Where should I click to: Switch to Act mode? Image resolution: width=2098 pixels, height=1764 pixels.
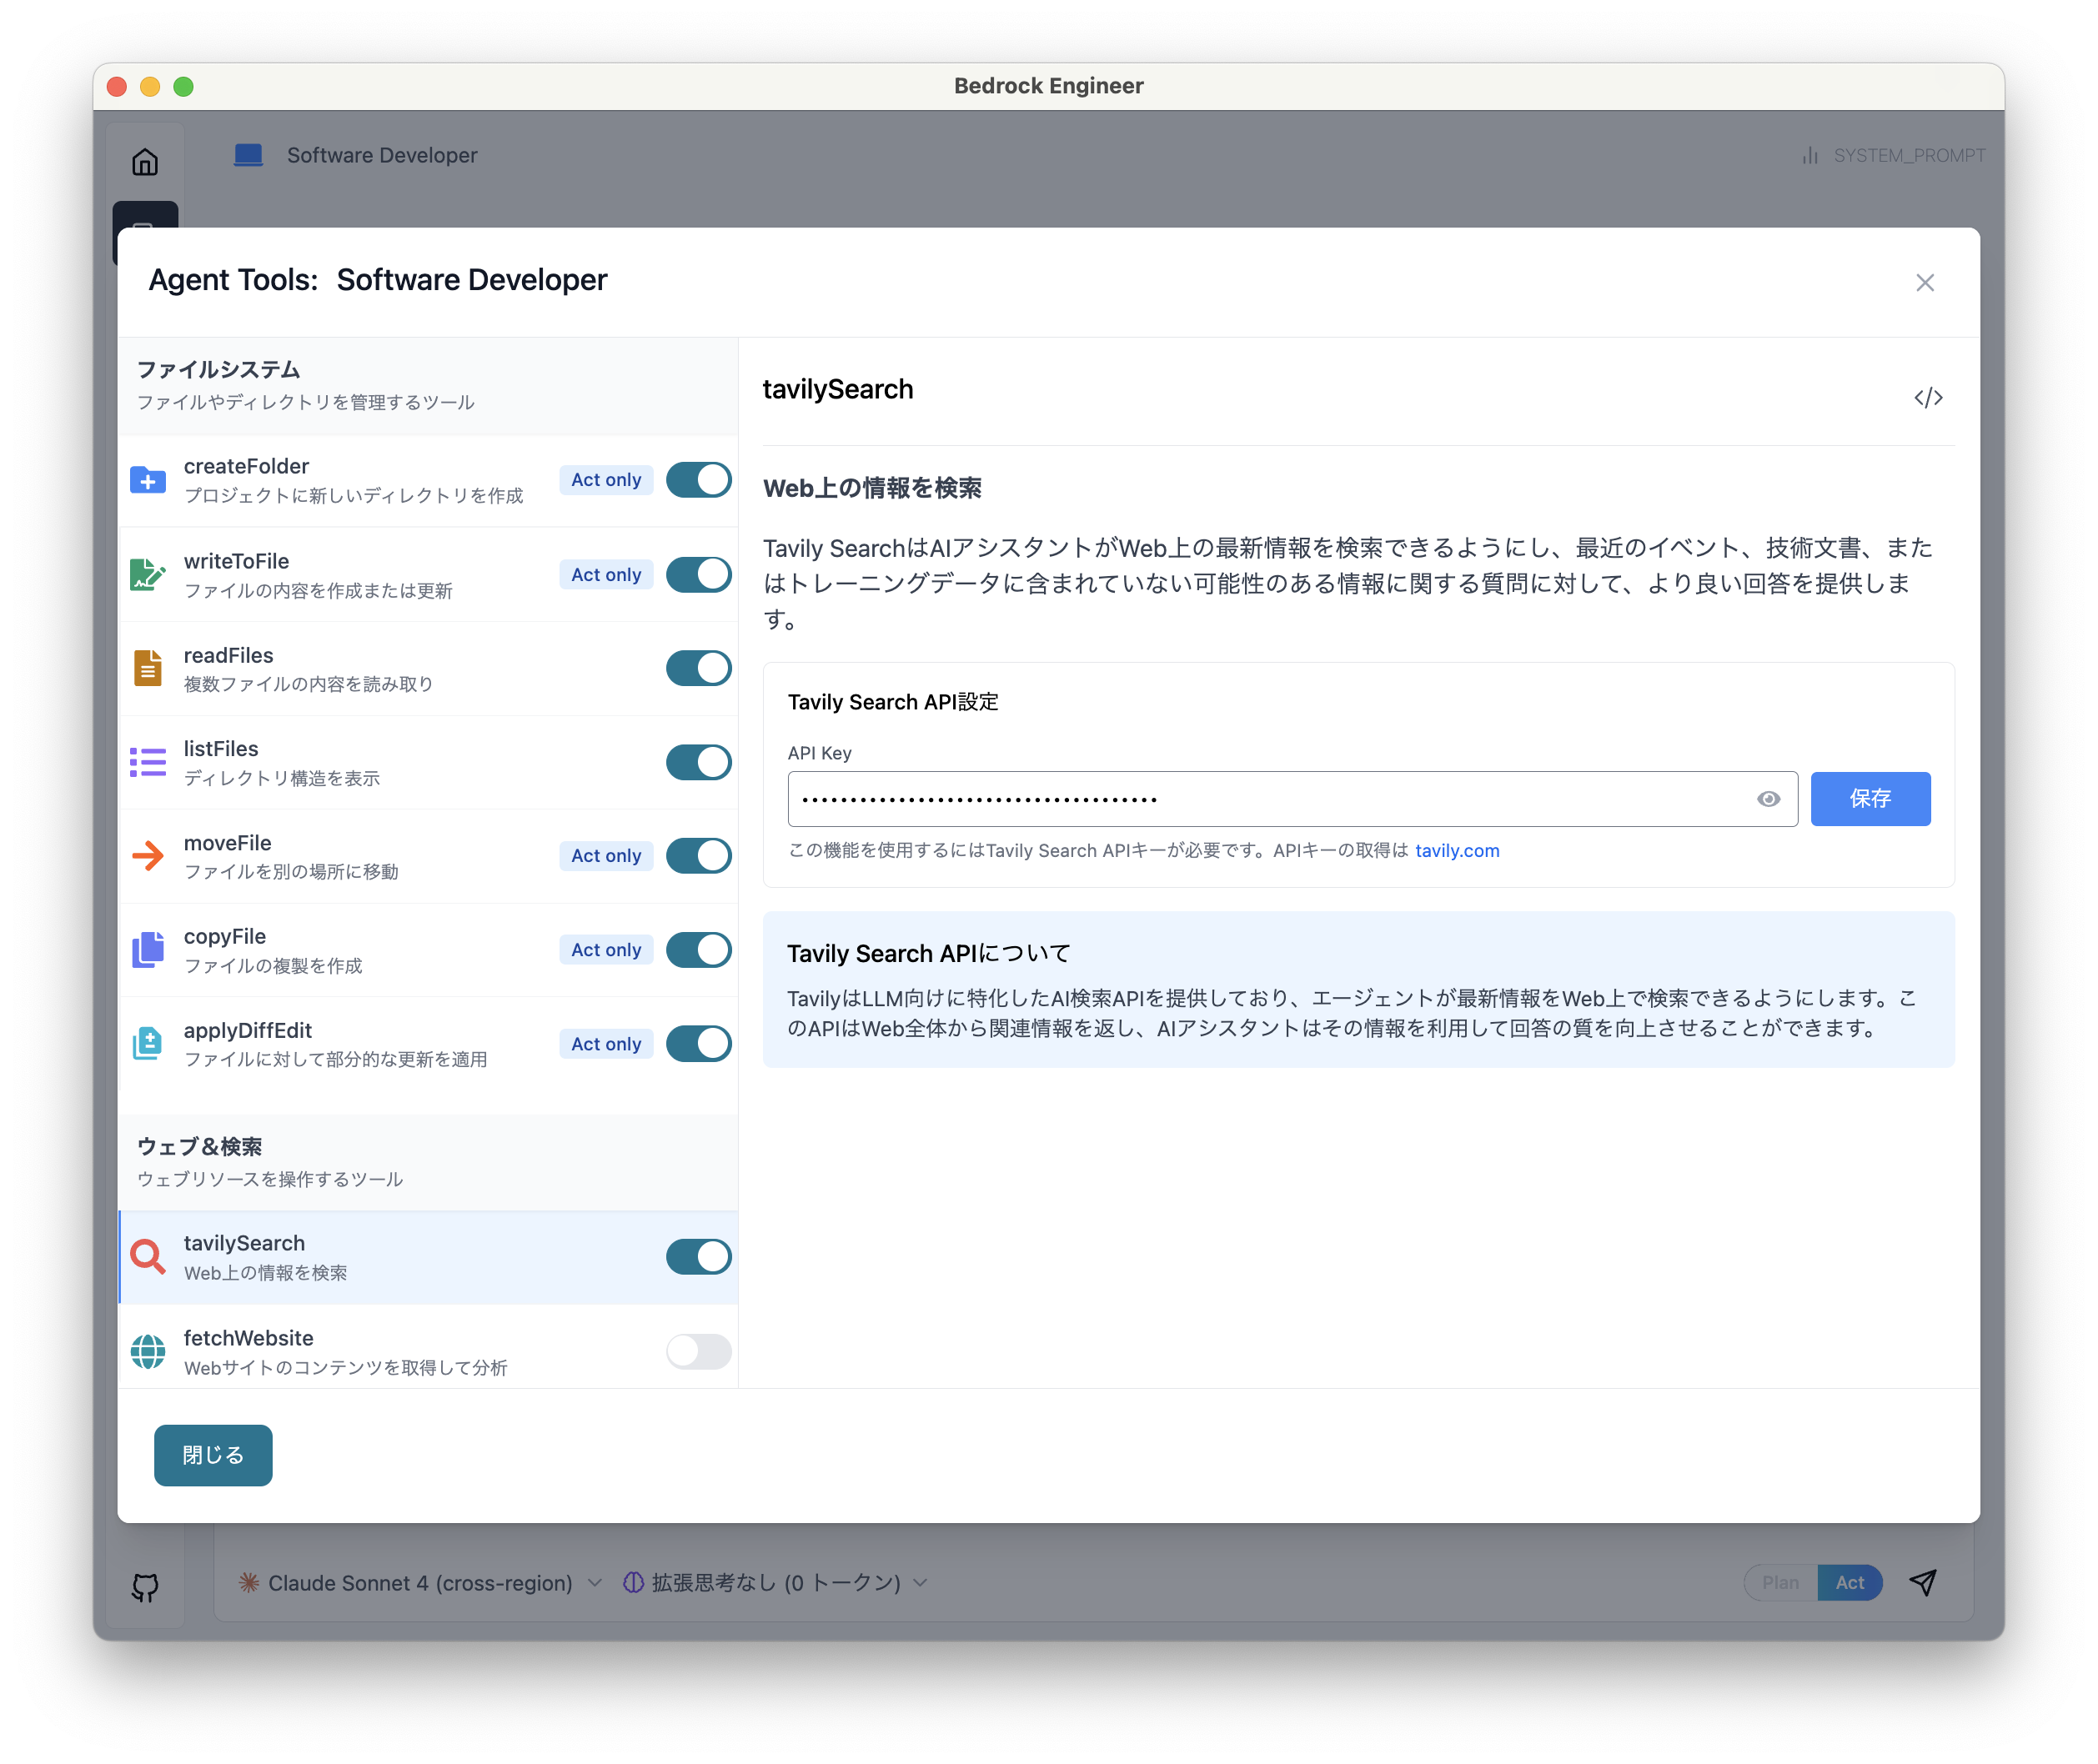1849,1583
